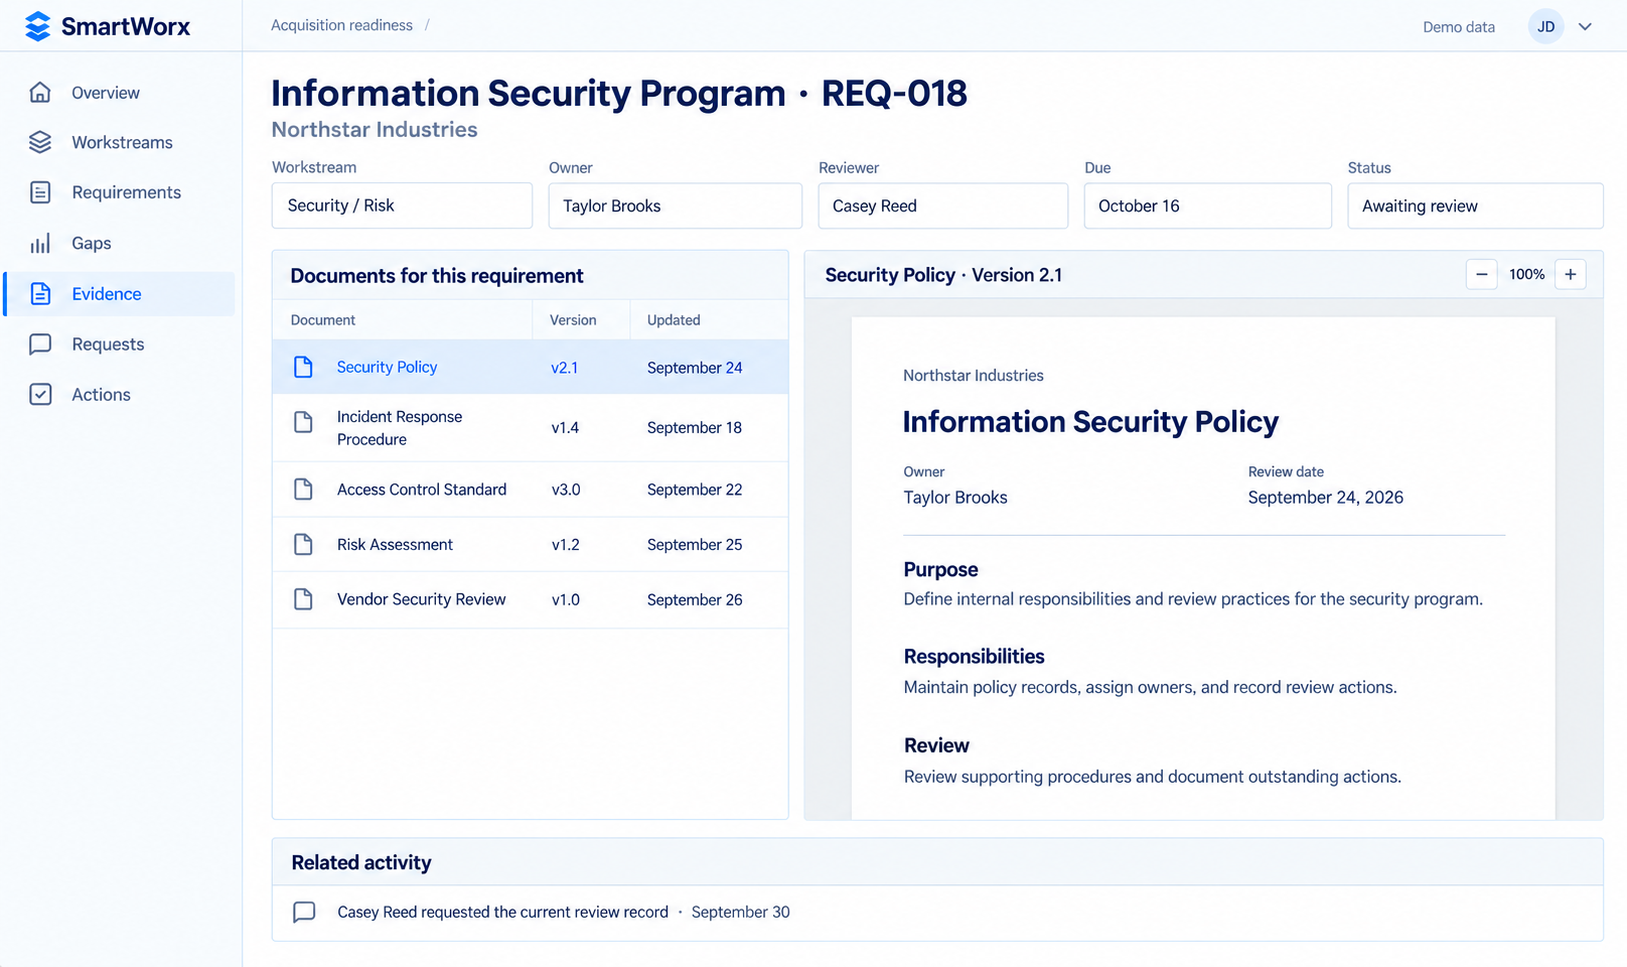The height and width of the screenshot is (967, 1627).
Task: Click the SmartWorx logo icon
Action: 37,26
